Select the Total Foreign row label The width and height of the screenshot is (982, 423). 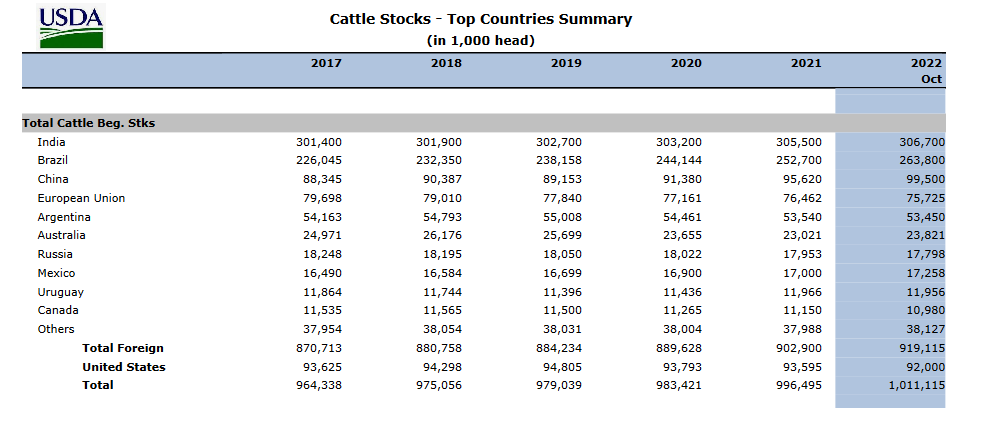pyautogui.click(x=123, y=348)
